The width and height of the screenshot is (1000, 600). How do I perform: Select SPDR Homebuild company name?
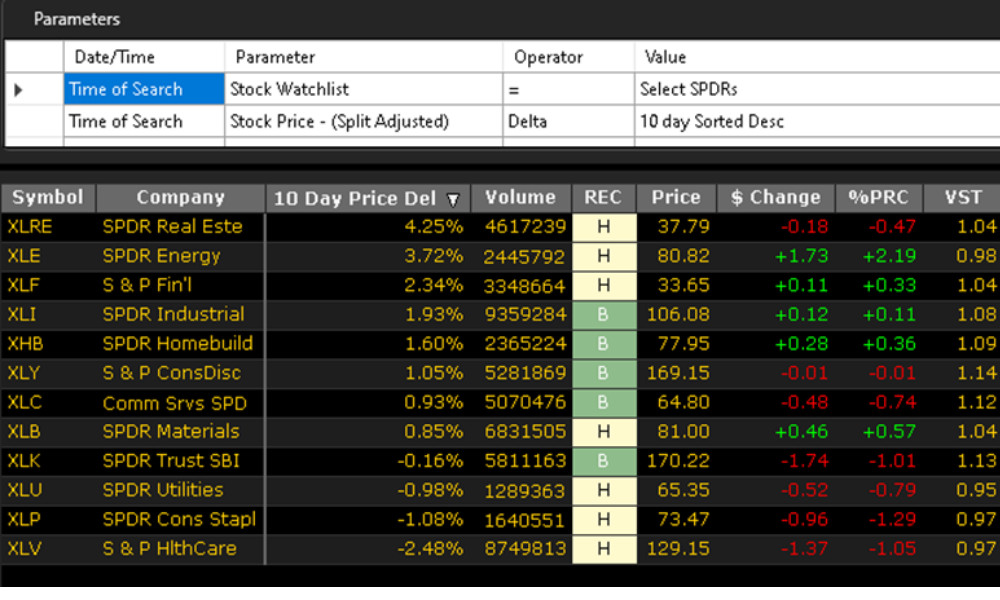[x=178, y=344]
